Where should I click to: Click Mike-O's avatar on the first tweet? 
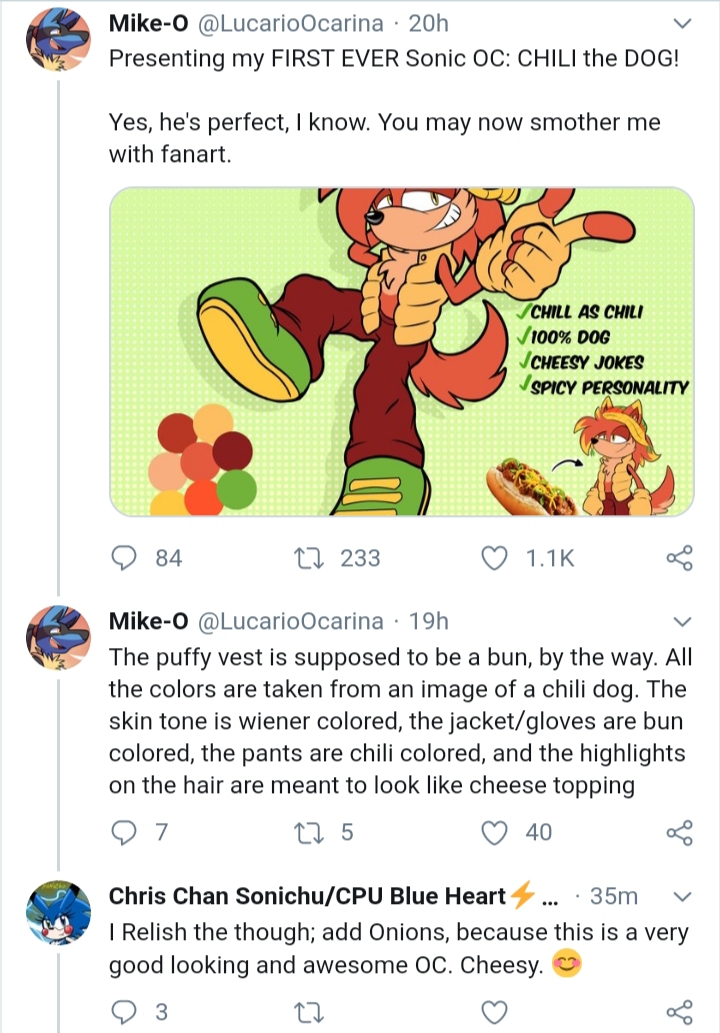click(58, 38)
